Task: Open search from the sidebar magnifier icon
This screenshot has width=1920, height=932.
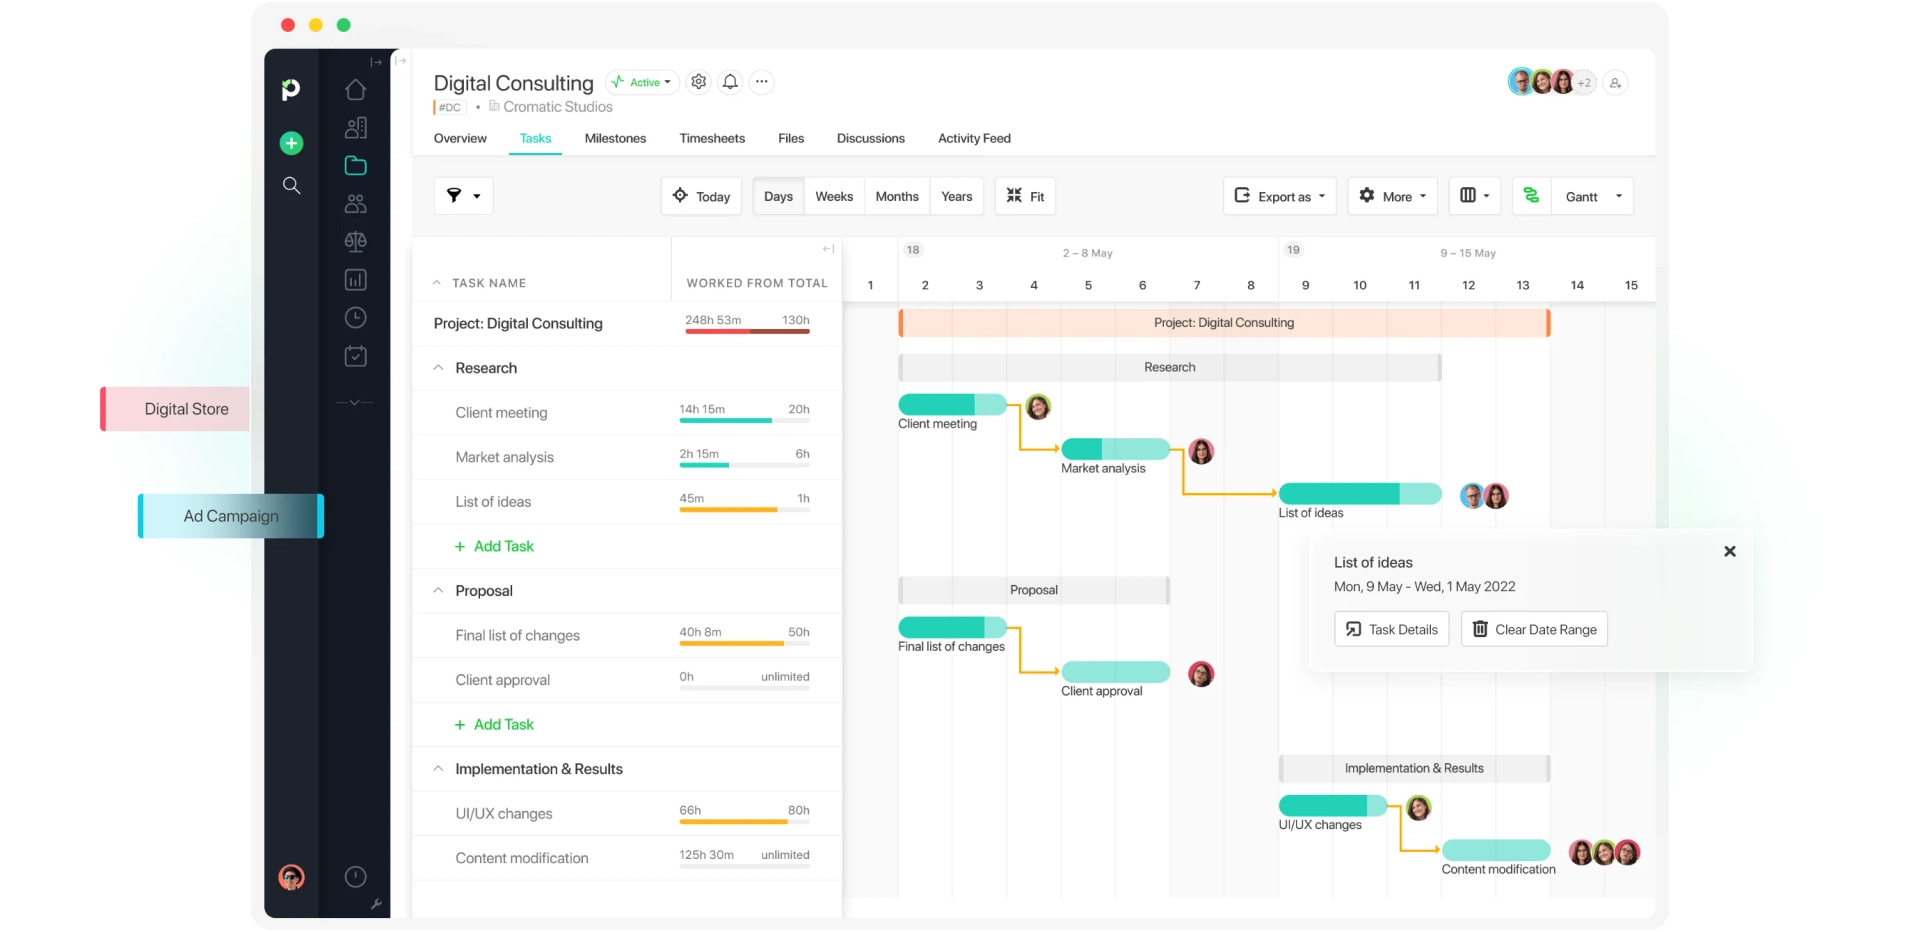Action: click(x=291, y=186)
